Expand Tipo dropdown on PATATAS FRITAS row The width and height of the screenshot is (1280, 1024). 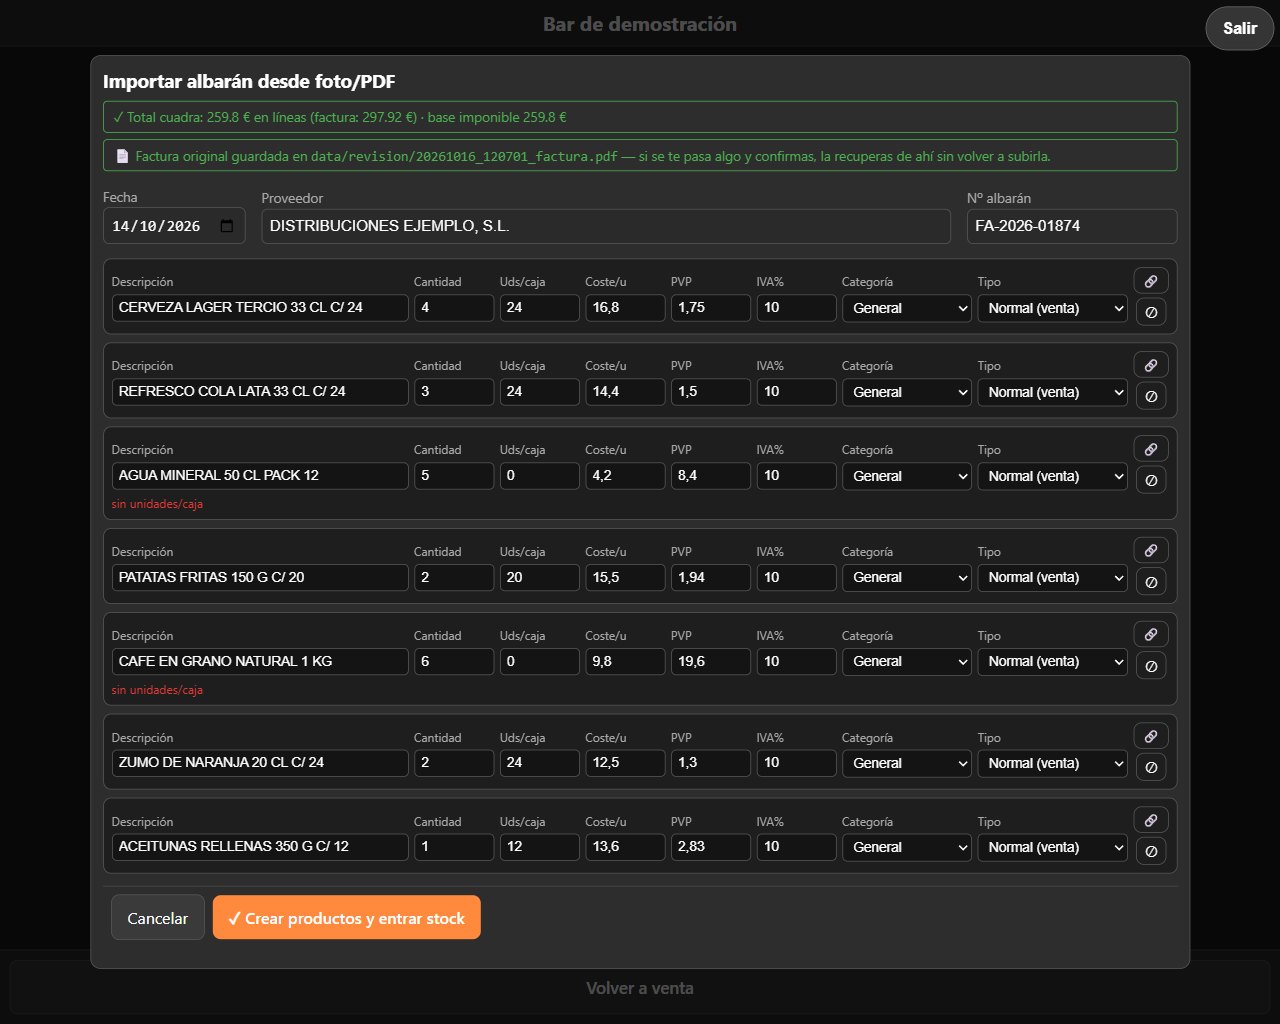pos(1052,577)
